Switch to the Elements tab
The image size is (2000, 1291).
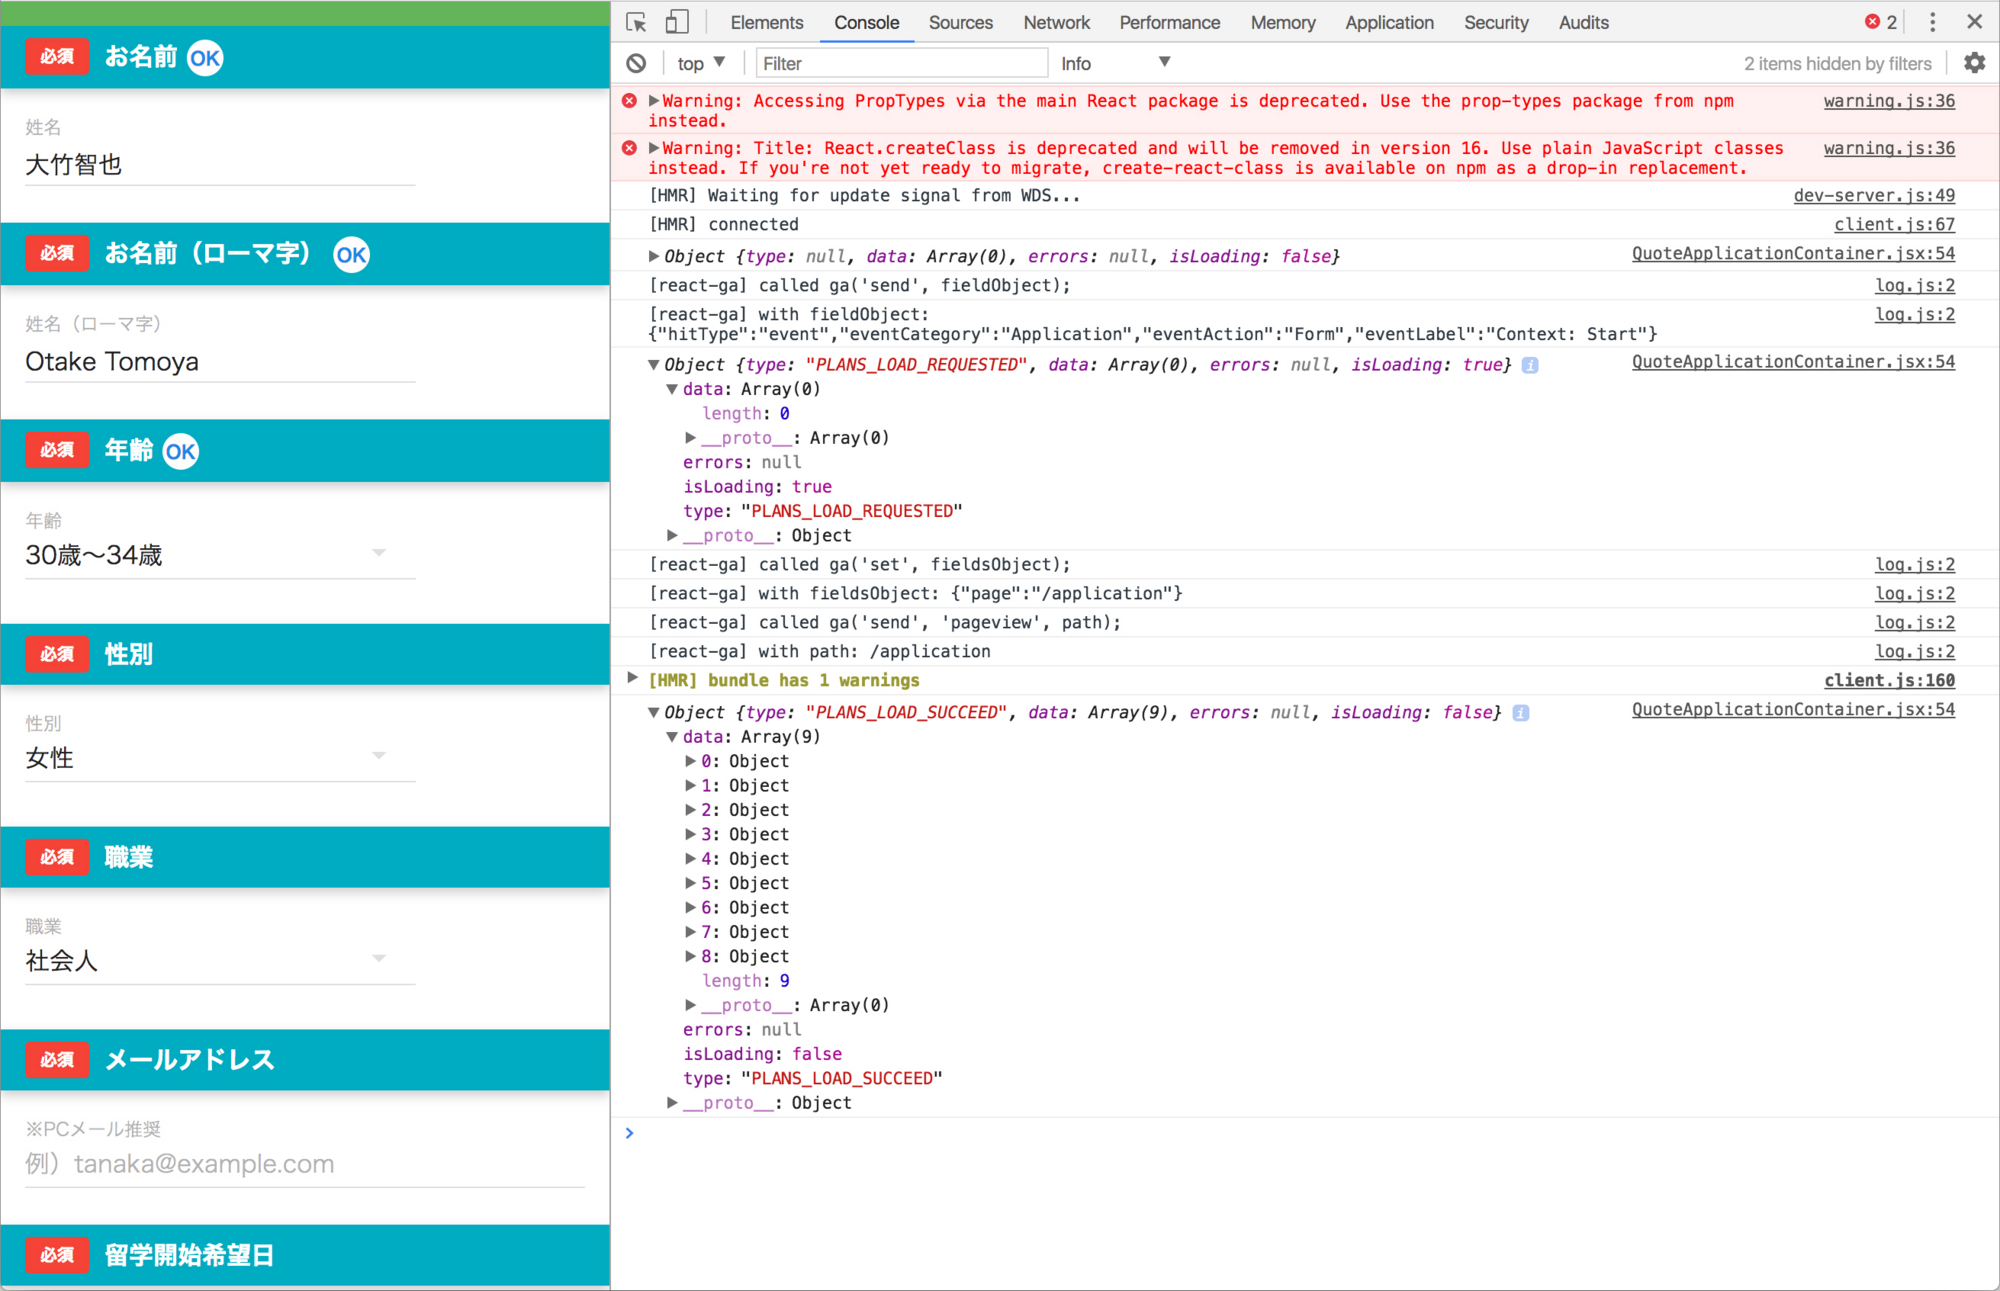tap(766, 22)
